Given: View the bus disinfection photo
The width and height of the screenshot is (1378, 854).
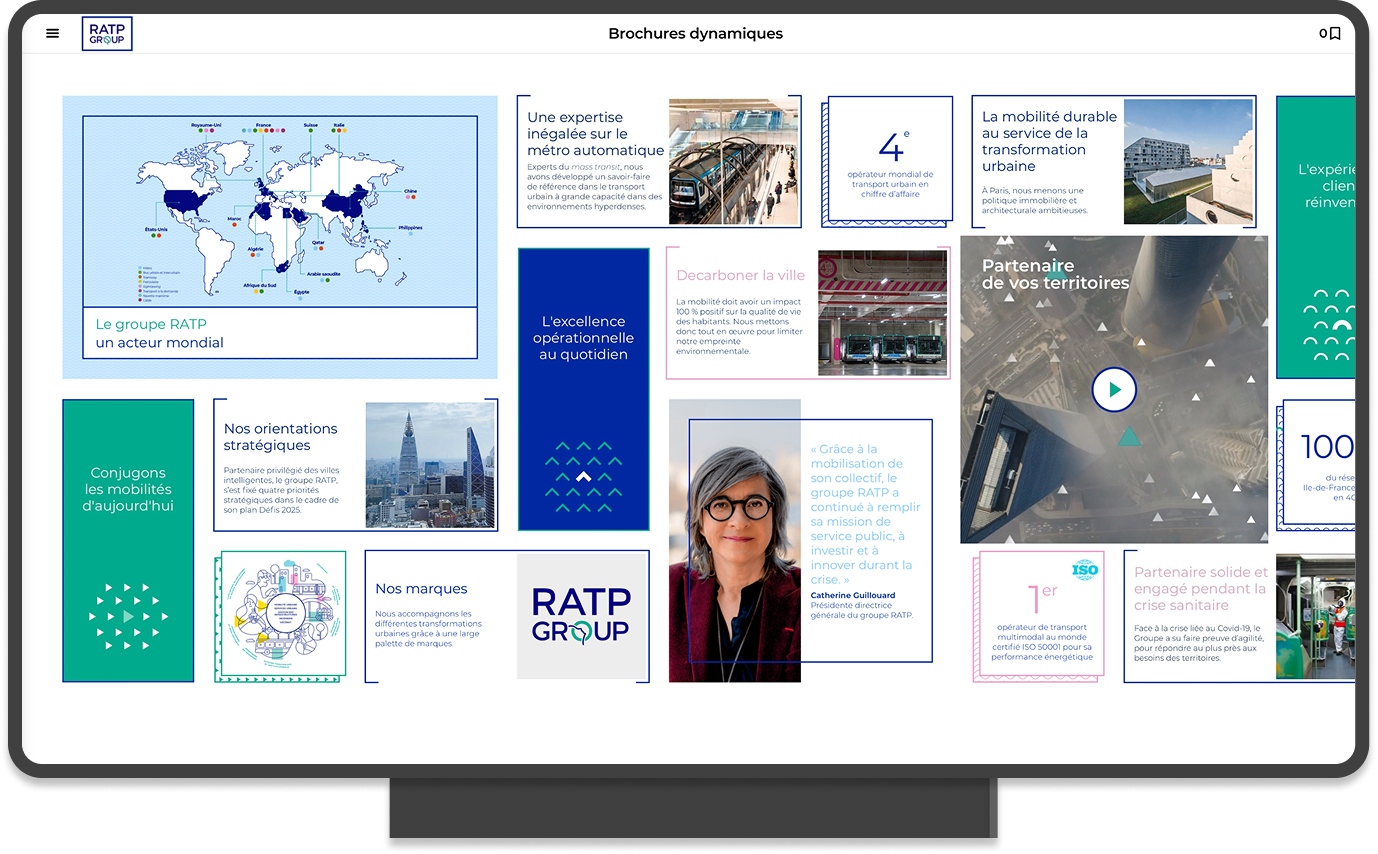Looking at the screenshot, I should [1316, 617].
